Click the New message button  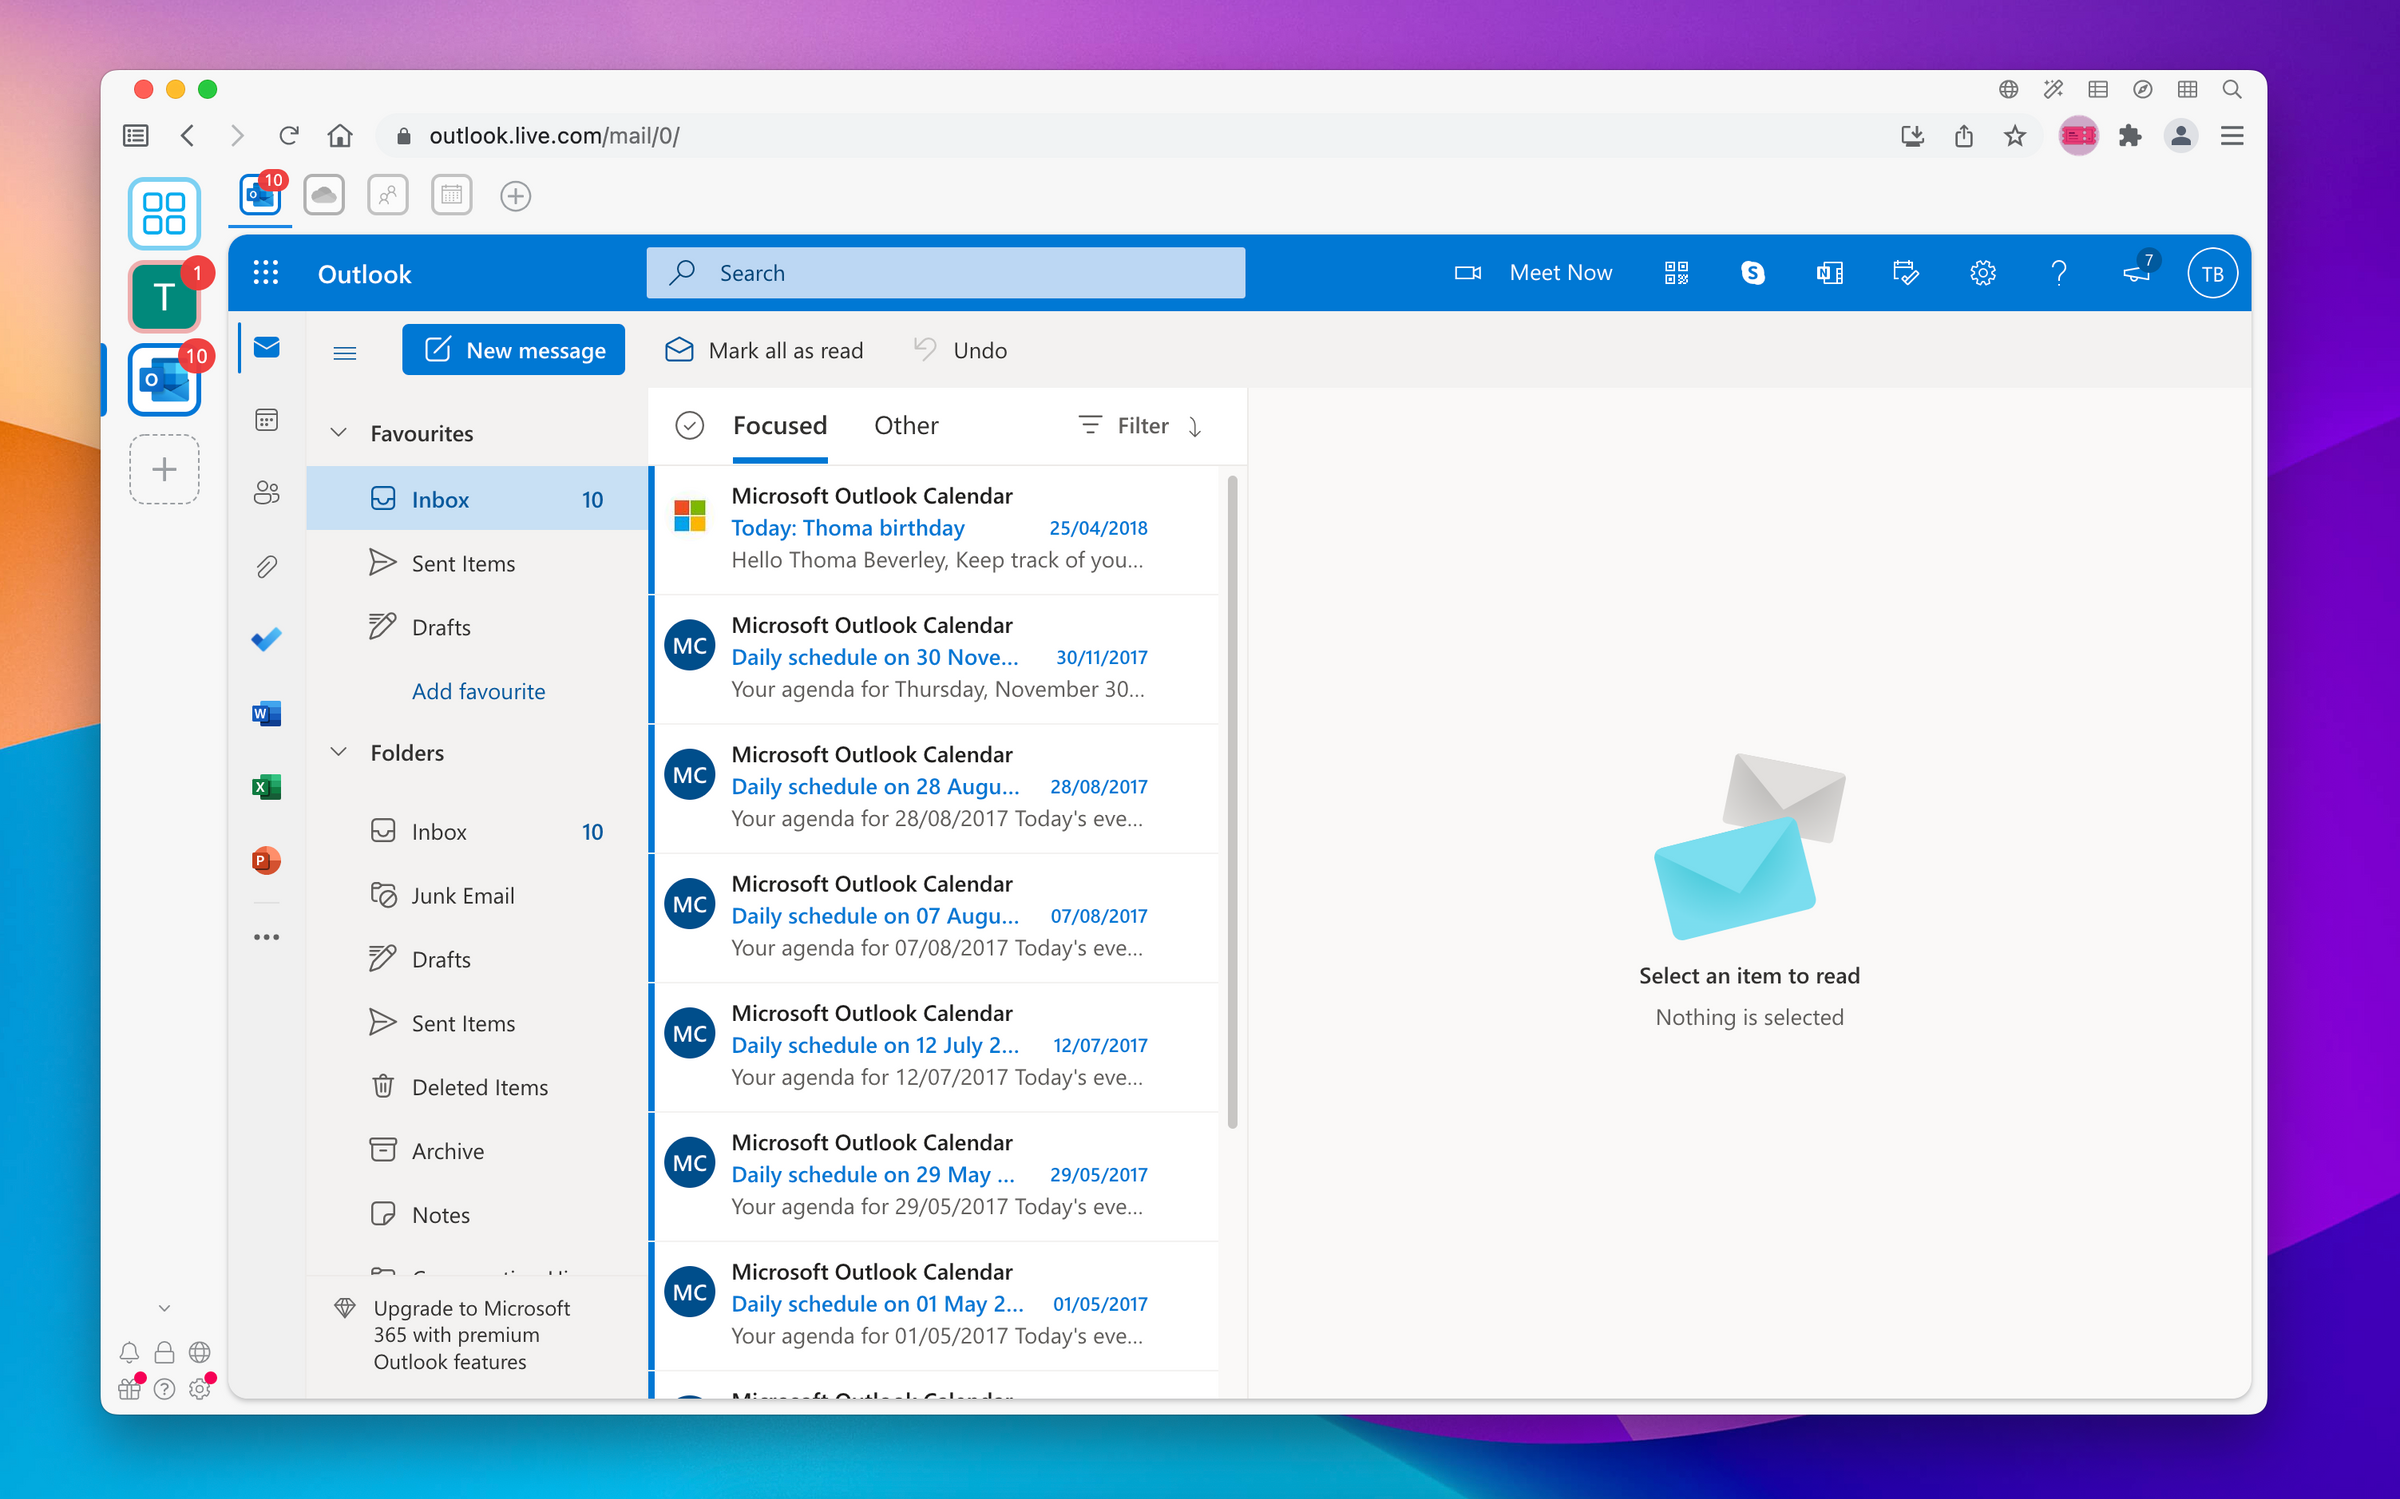coord(513,349)
